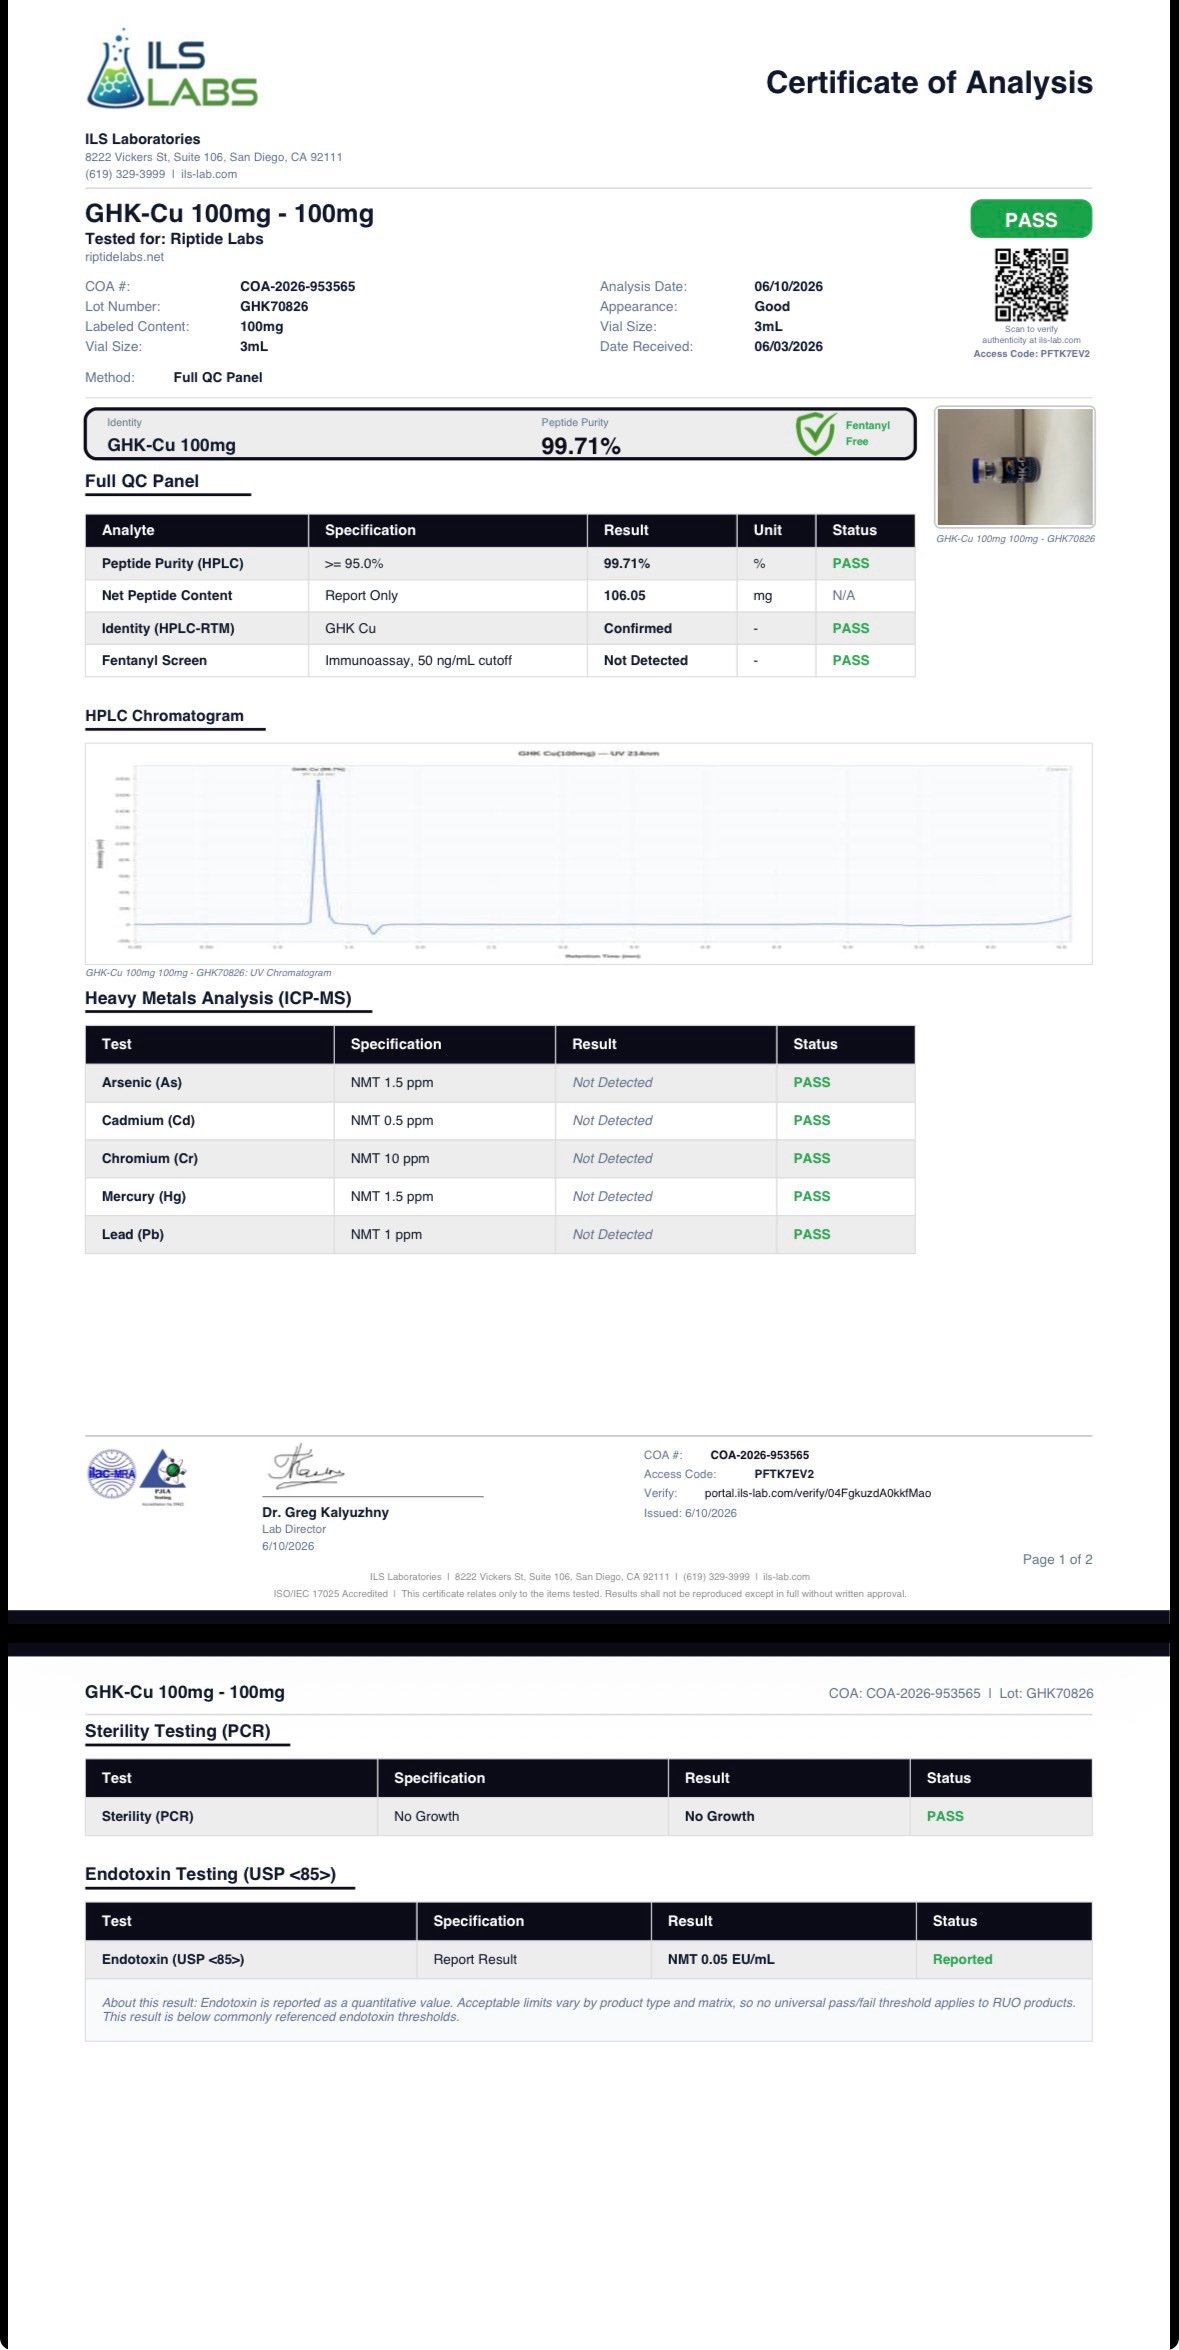Screen dimensions: 1179x2350
Task: Click the lab director signature image
Action: 306,1466
